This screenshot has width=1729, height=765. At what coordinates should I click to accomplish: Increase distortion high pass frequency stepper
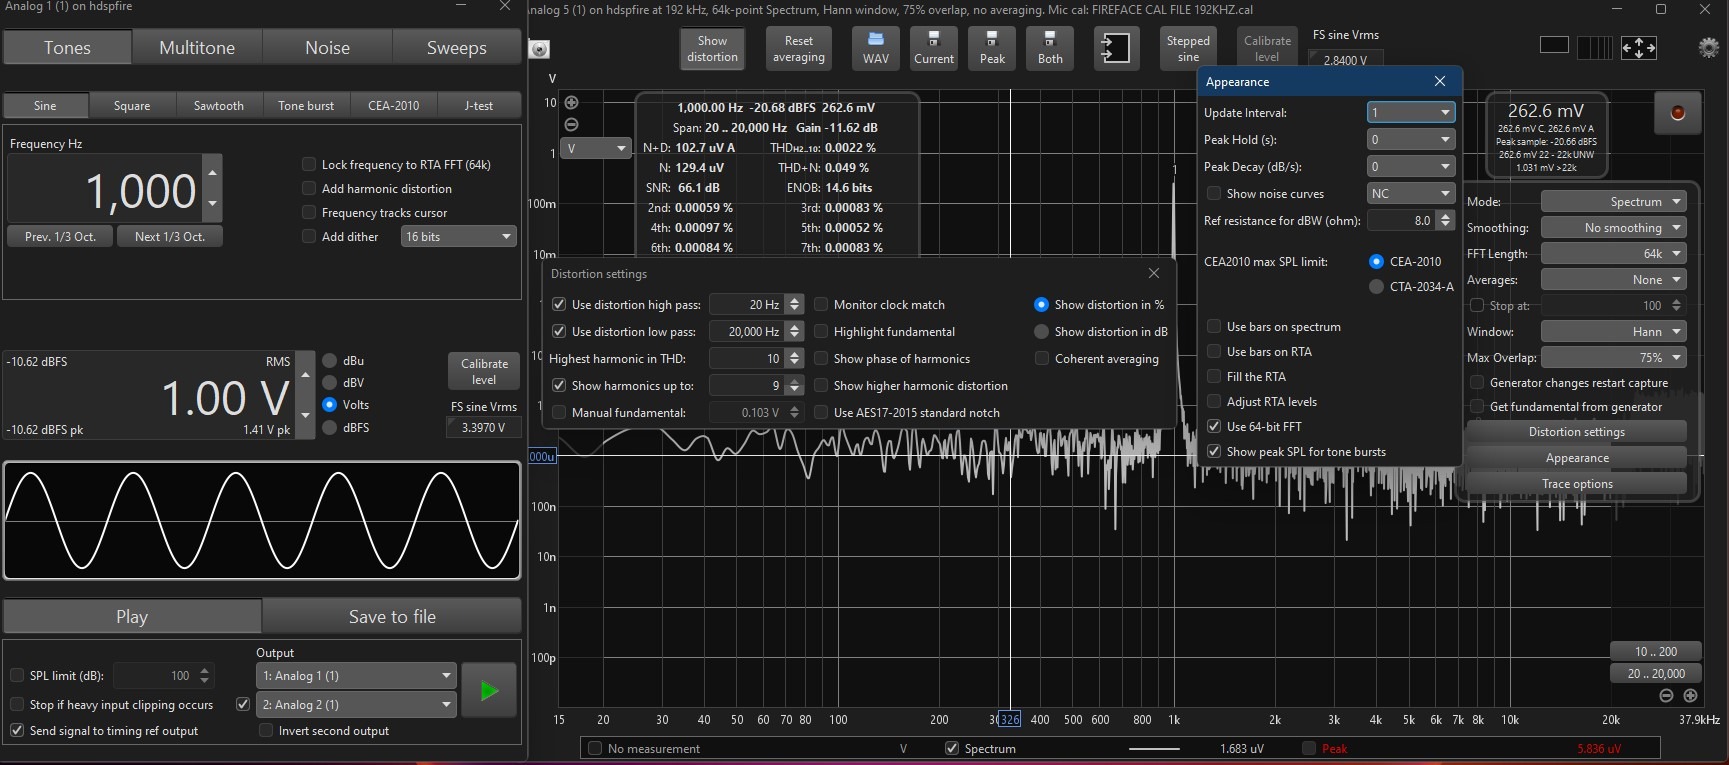click(795, 300)
